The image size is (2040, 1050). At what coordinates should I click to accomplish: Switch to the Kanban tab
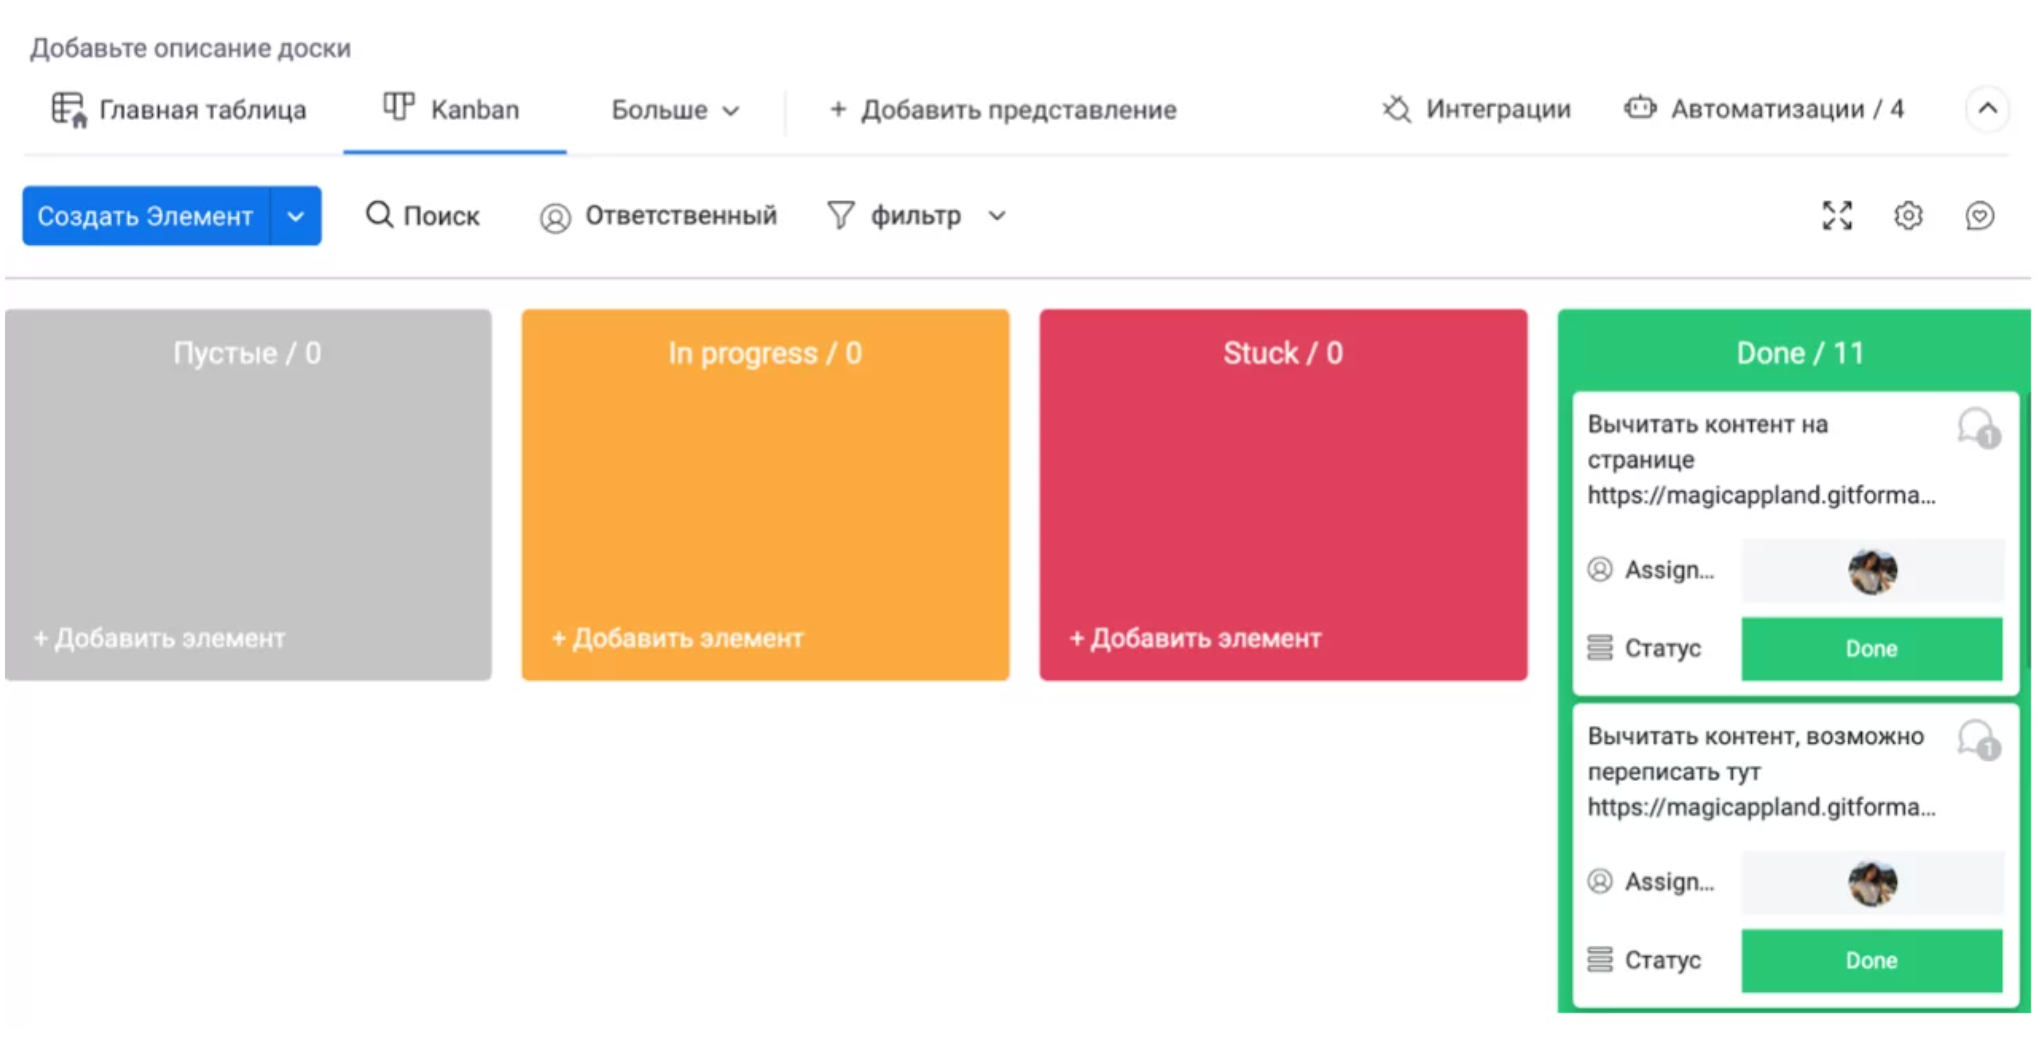coord(452,109)
